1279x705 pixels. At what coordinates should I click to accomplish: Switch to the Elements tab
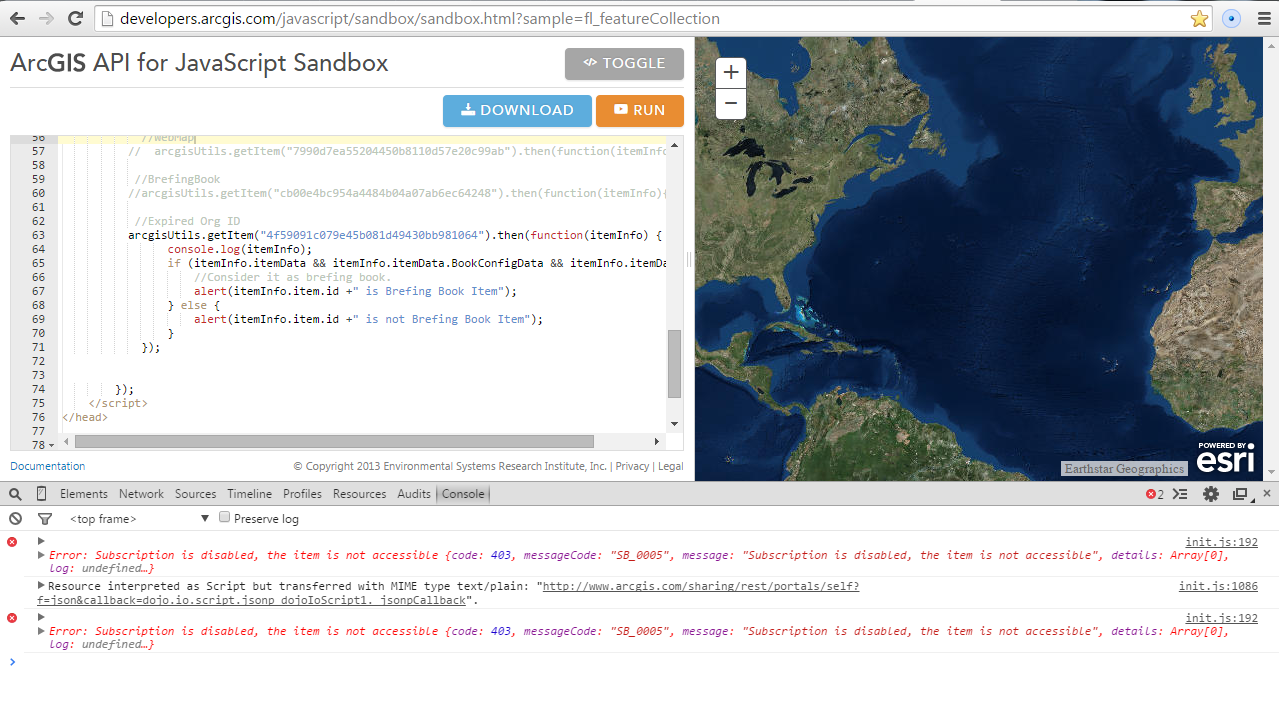point(84,494)
